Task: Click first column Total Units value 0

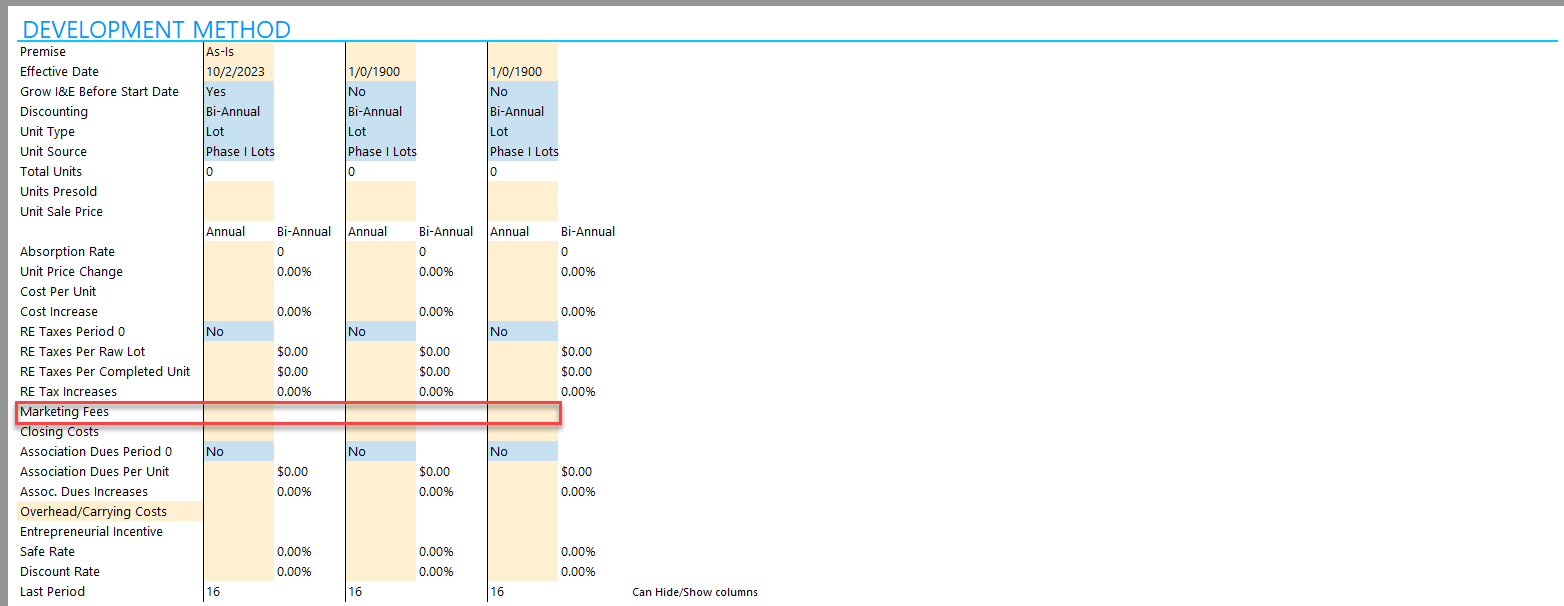Action: pos(210,171)
